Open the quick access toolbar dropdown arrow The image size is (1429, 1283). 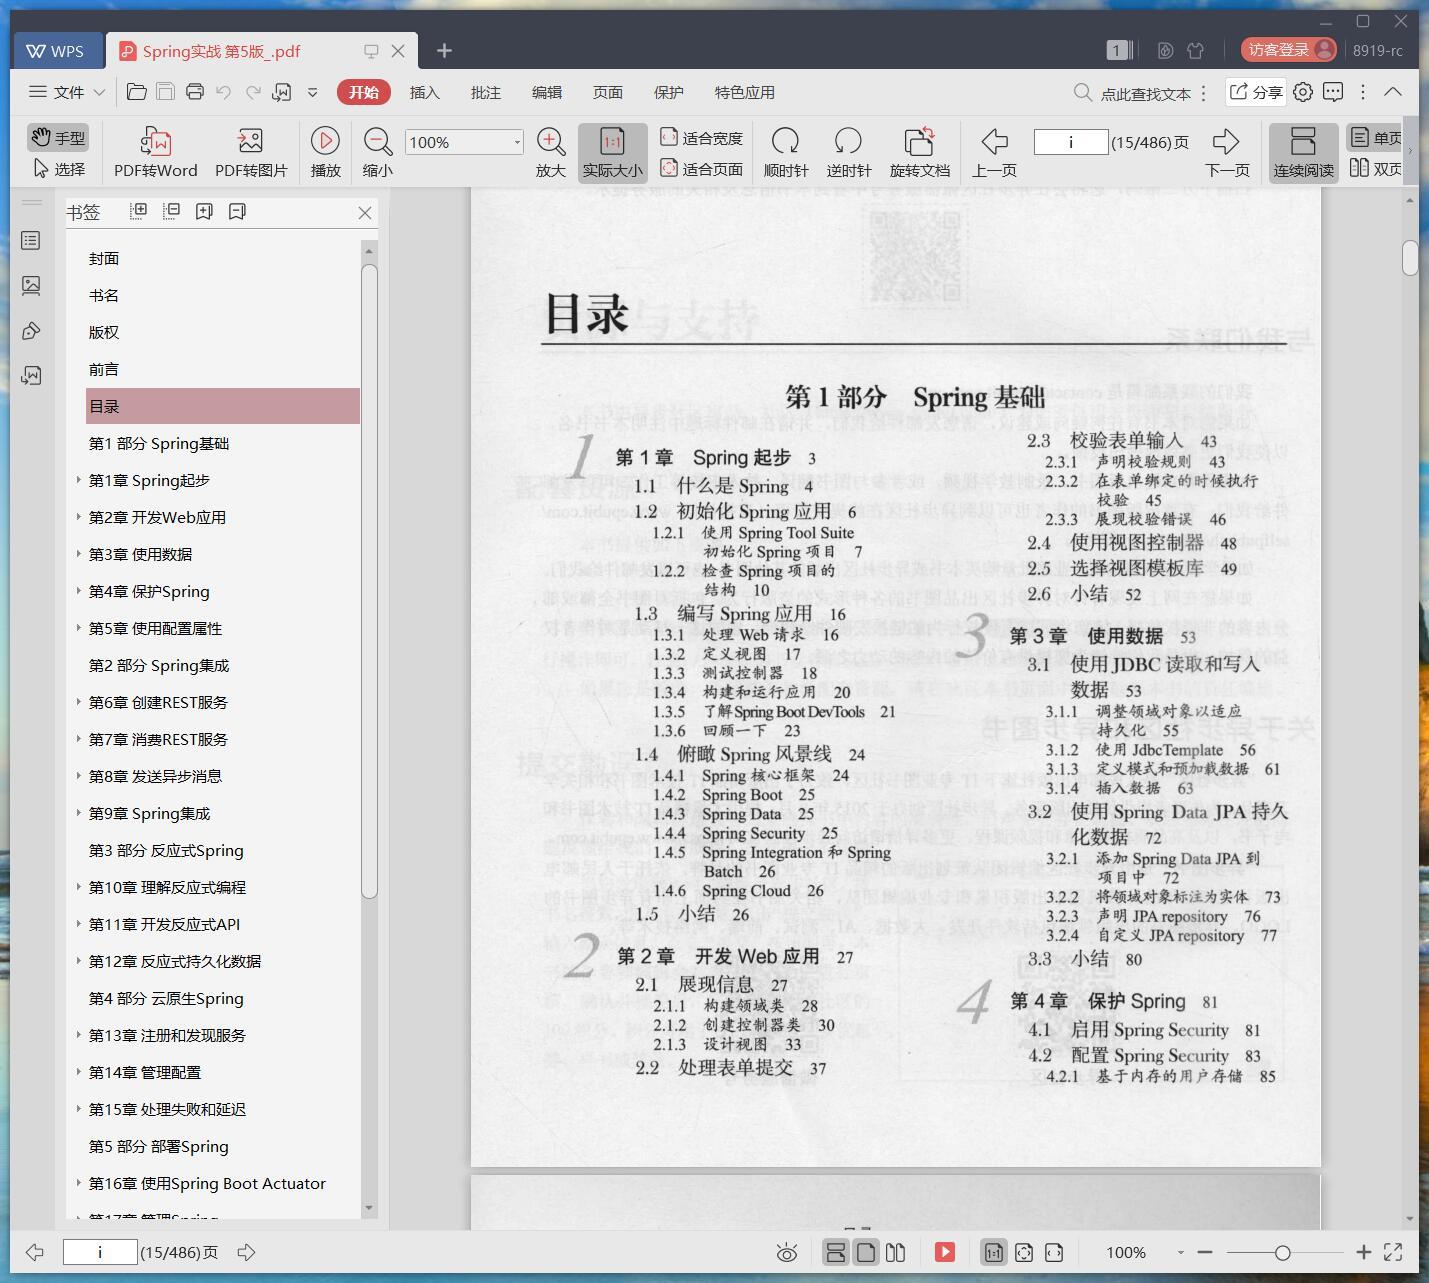pyautogui.click(x=312, y=92)
